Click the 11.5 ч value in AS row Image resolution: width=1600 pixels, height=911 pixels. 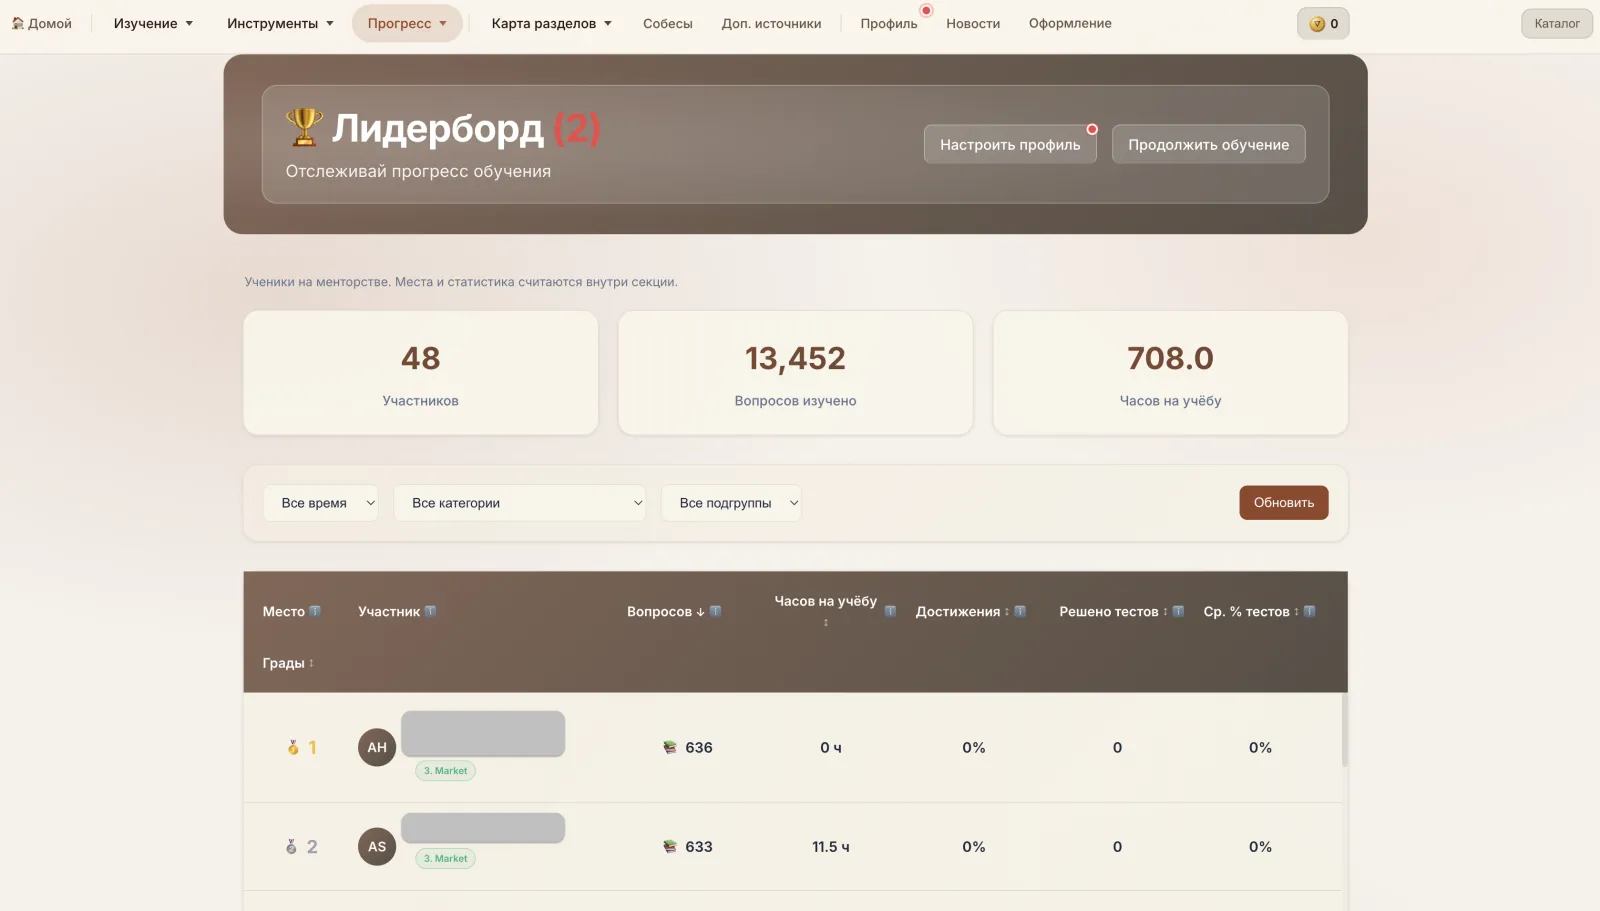(831, 846)
